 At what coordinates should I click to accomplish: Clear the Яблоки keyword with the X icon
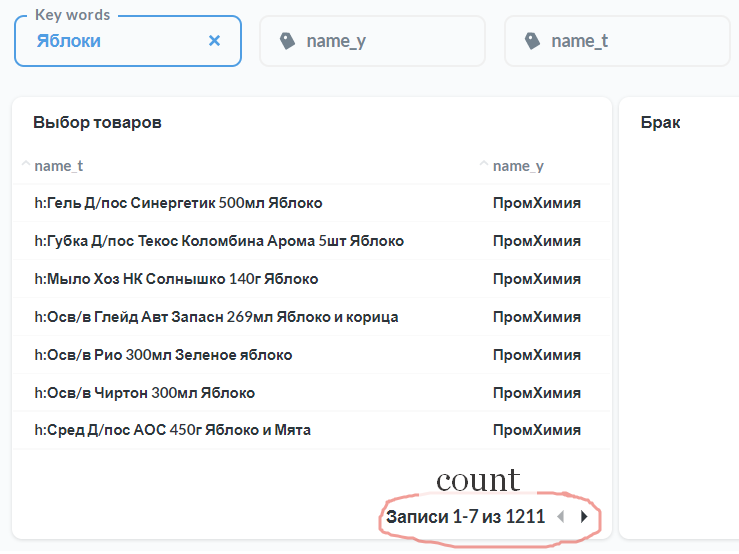point(214,41)
